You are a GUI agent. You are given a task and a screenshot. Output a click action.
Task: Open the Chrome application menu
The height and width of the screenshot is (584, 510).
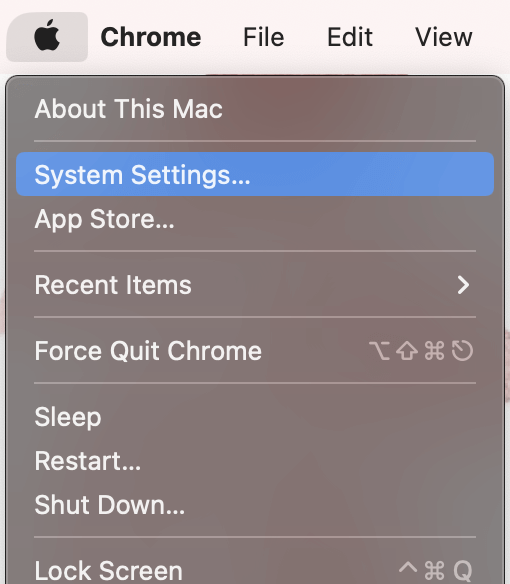[151, 37]
